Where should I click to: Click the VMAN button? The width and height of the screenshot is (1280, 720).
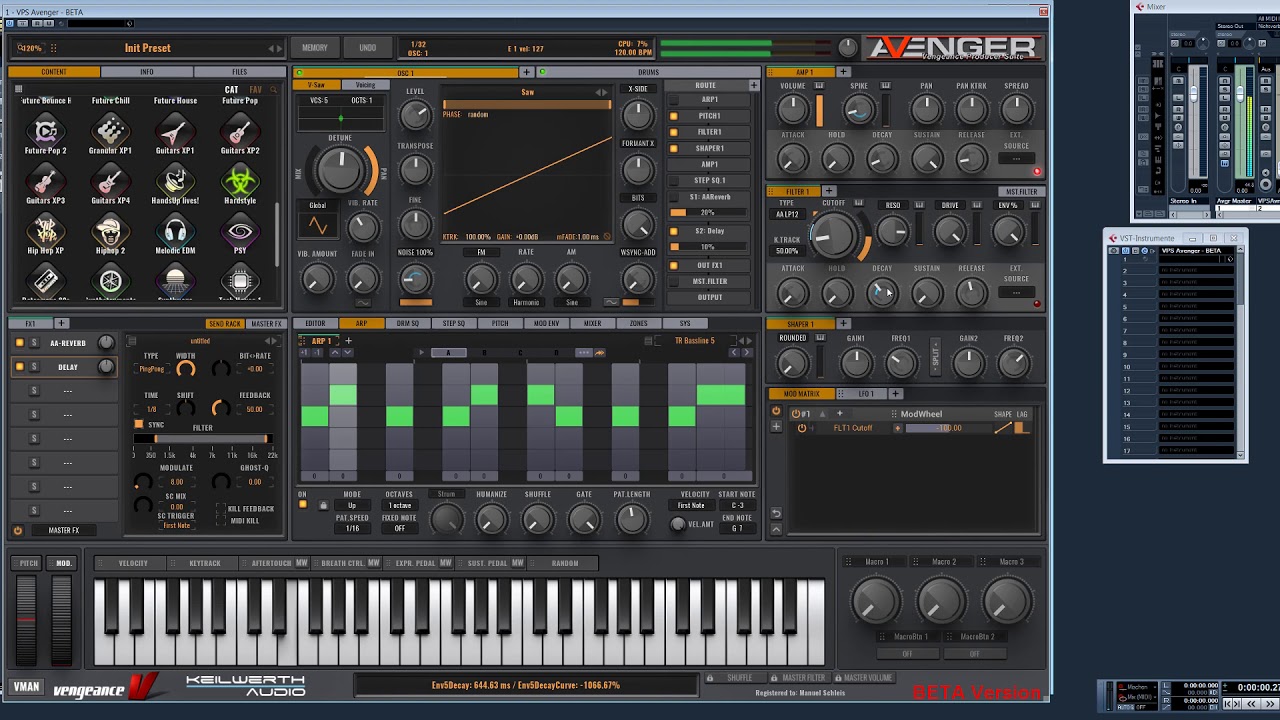(26, 687)
